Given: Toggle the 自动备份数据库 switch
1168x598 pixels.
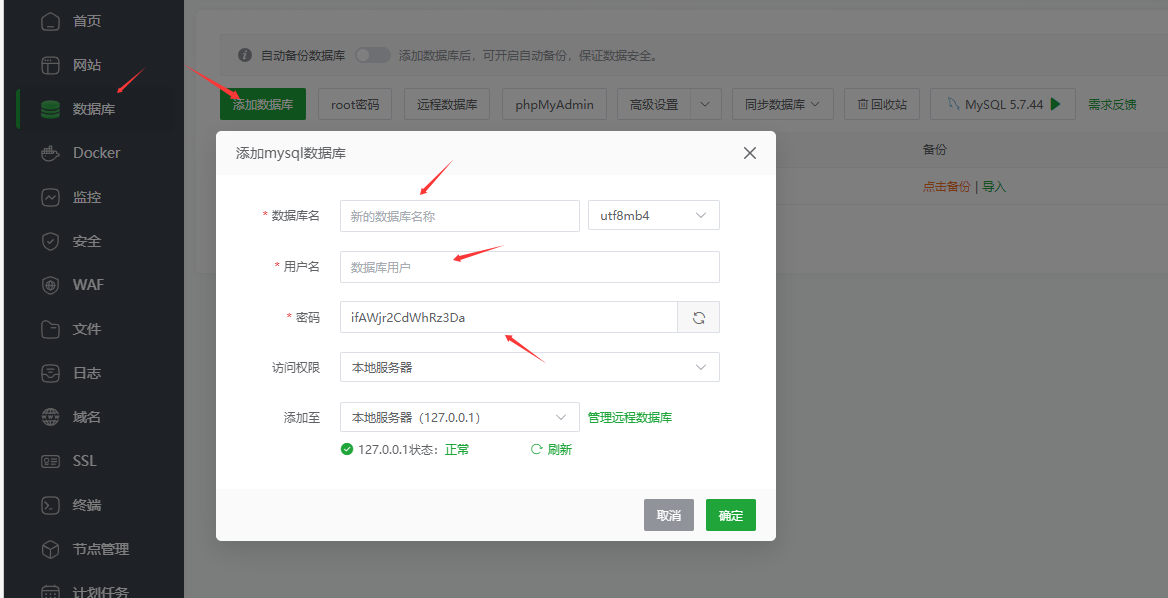Looking at the screenshot, I should [x=373, y=55].
